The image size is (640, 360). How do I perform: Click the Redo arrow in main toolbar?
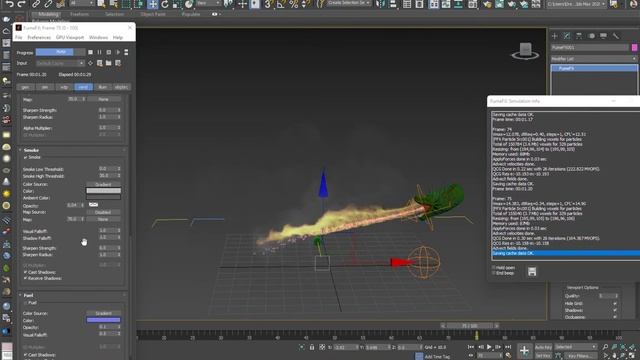pyautogui.click(x=21, y=4)
